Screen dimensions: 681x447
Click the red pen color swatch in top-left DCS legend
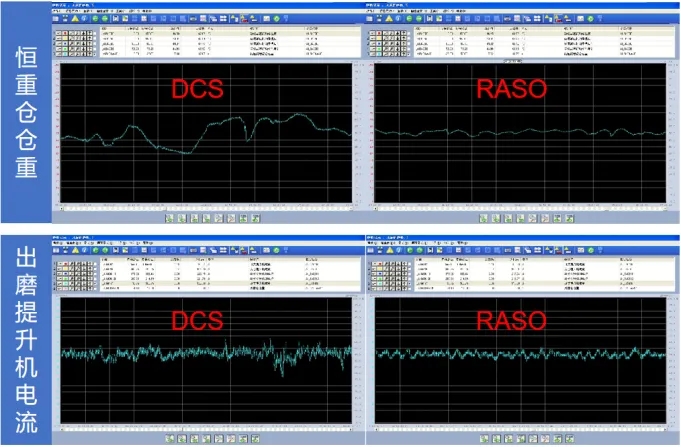[64, 32]
